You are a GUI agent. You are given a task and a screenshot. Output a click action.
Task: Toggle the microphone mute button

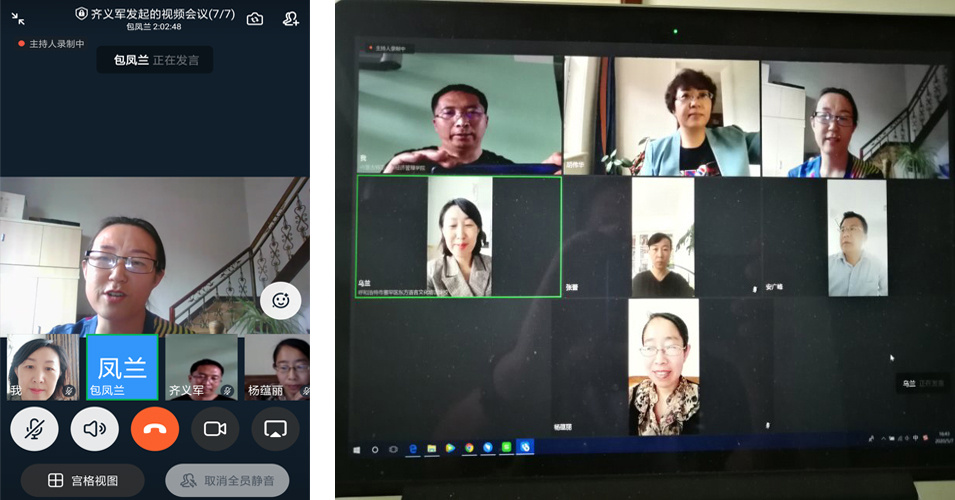pos(35,429)
